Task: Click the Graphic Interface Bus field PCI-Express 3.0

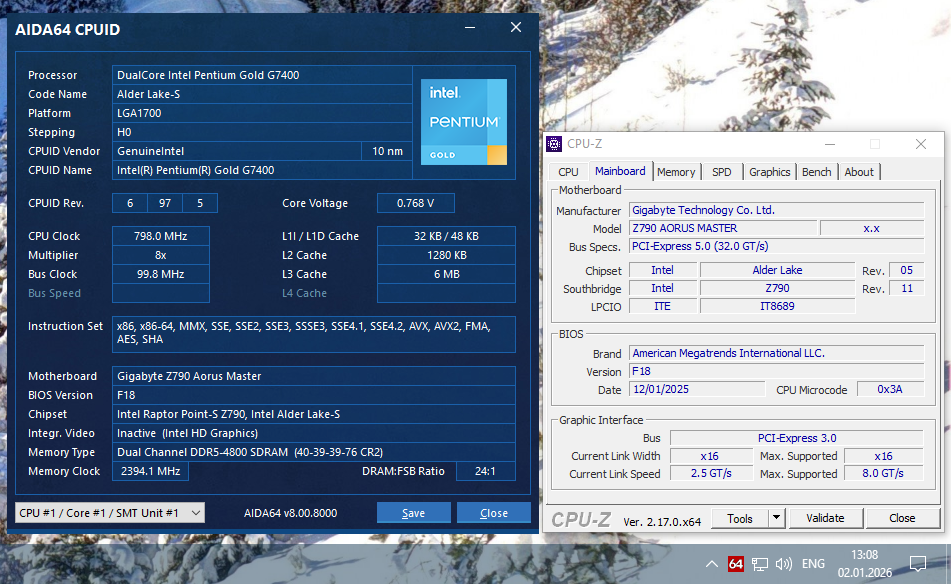Action: [797, 438]
